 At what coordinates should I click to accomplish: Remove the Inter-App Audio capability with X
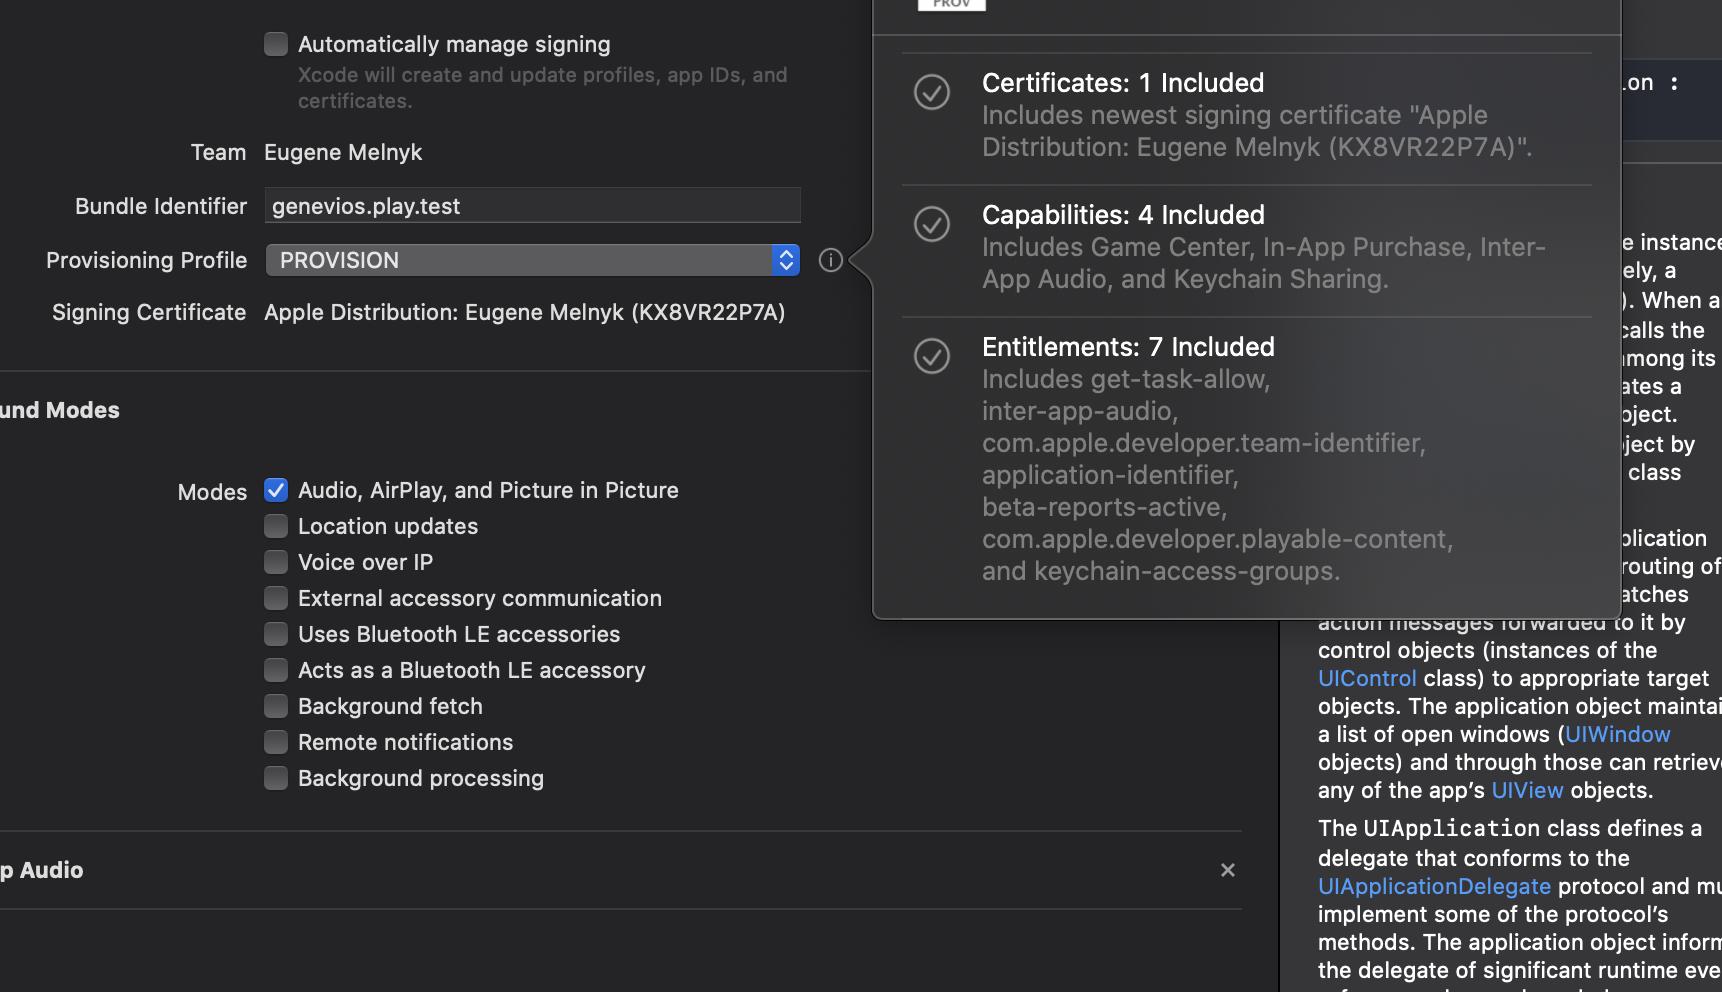pos(1228,870)
